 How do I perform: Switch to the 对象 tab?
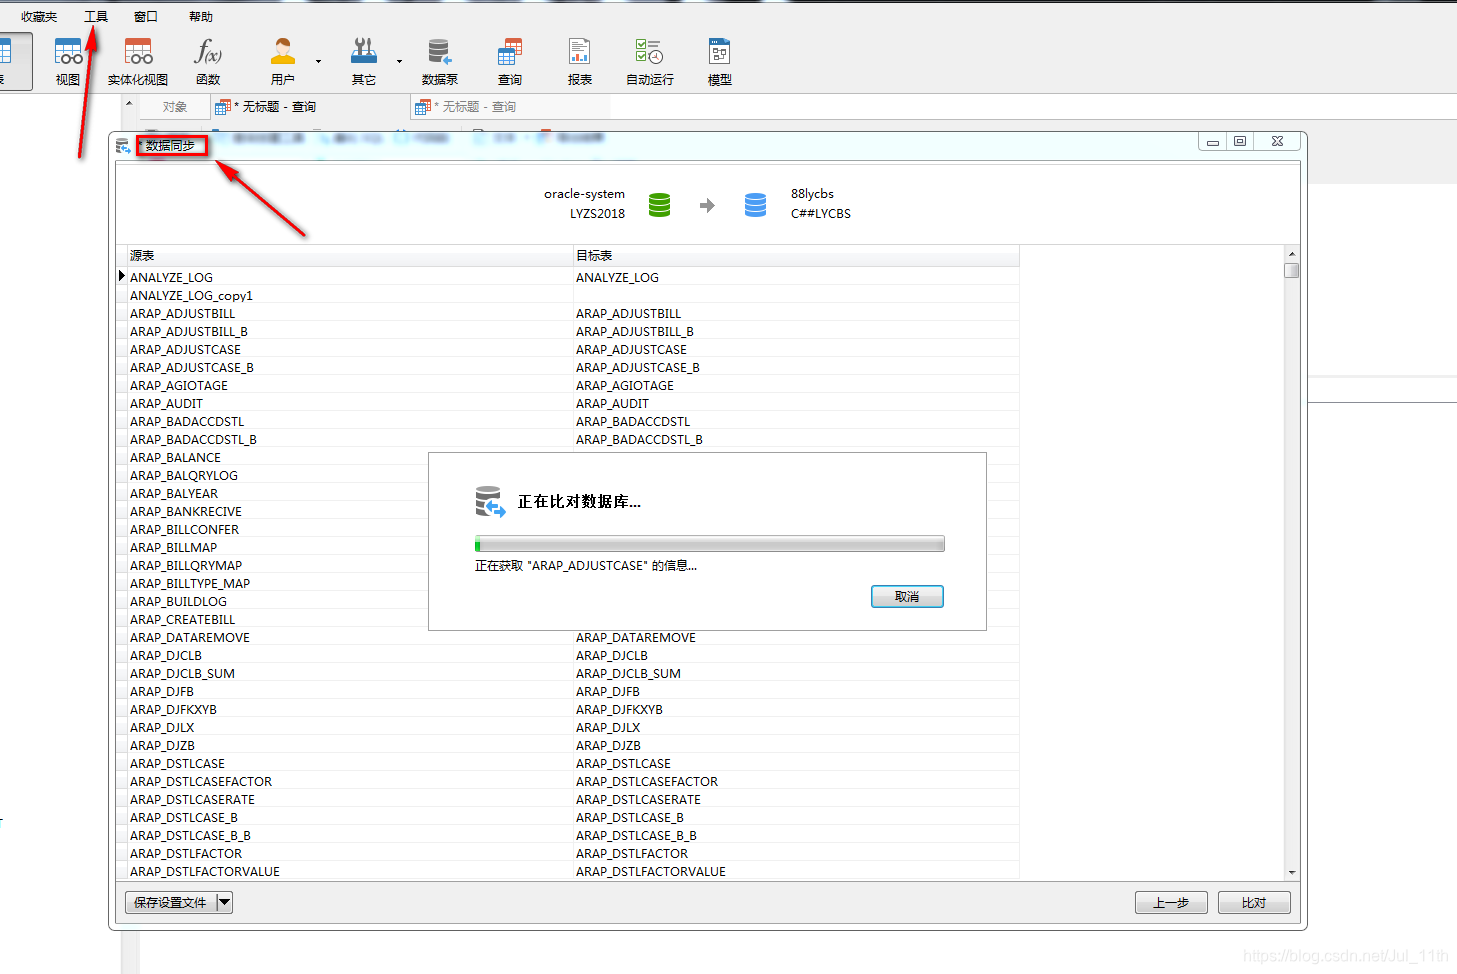[175, 107]
